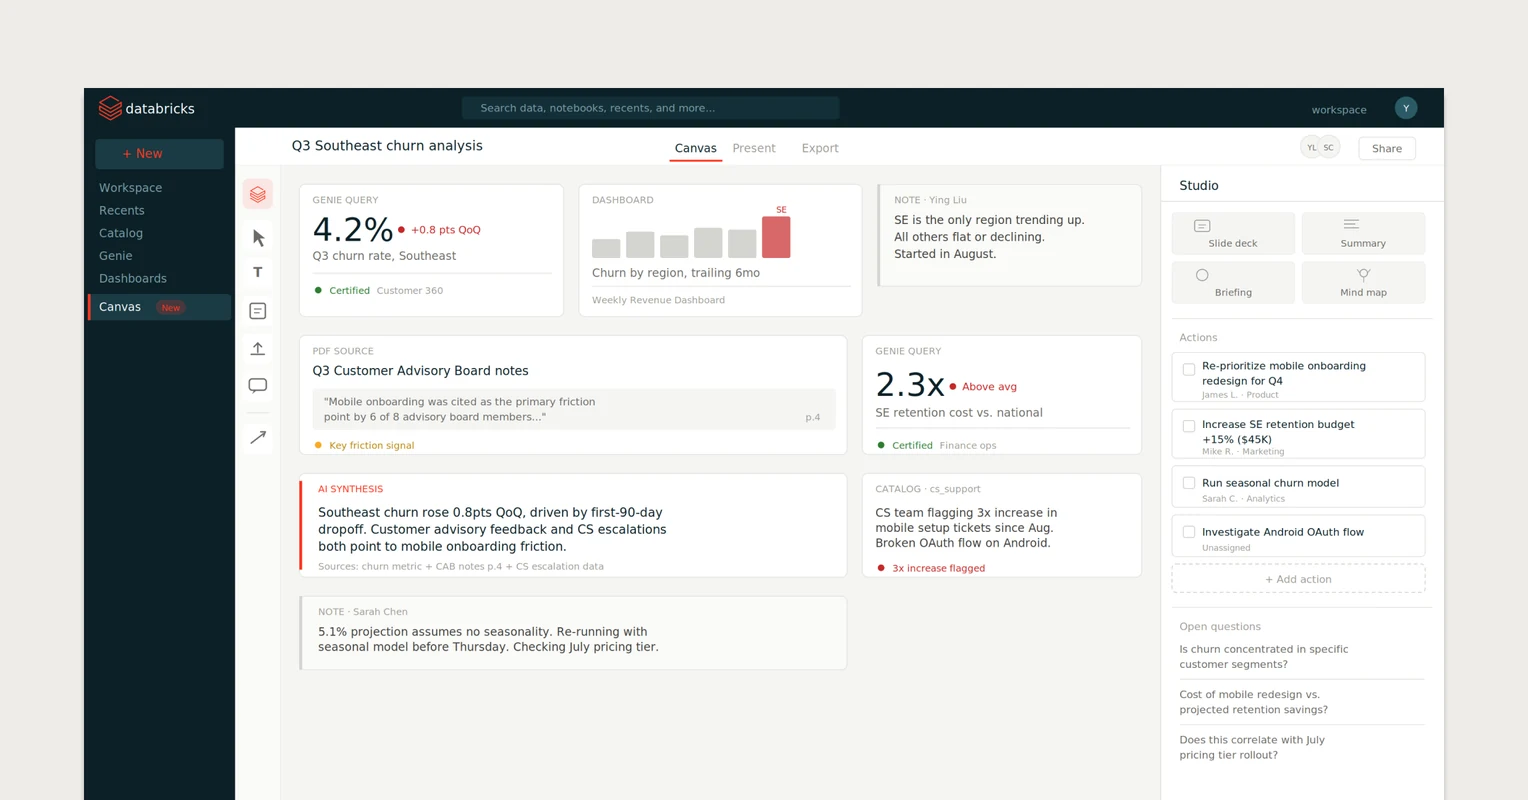Image resolution: width=1528 pixels, height=800 pixels.
Task: Switch to the Present tab
Action: point(754,148)
